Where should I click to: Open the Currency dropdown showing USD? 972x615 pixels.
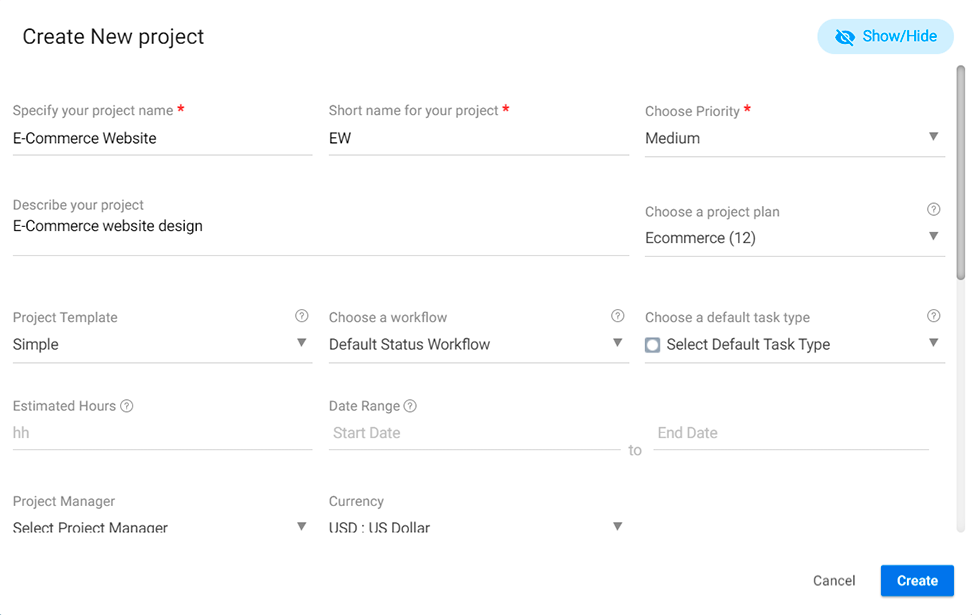[479, 527]
